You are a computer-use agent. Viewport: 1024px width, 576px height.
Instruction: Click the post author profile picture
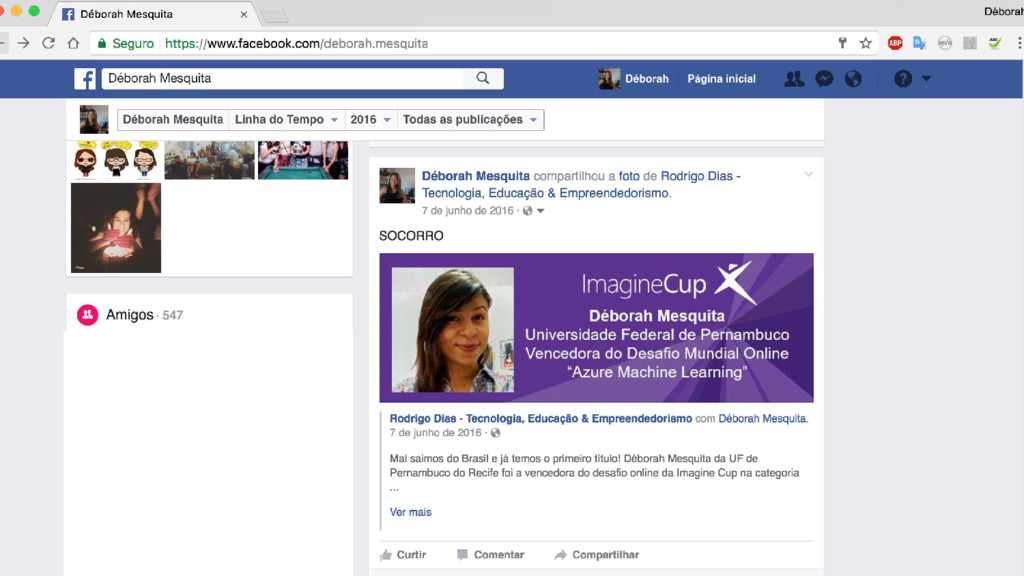[x=397, y=185]
